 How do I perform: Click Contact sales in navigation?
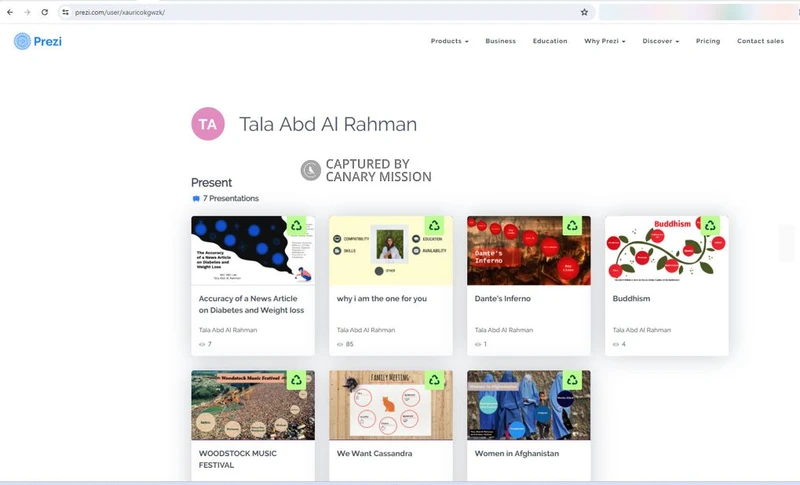click(x=760, y=41)
